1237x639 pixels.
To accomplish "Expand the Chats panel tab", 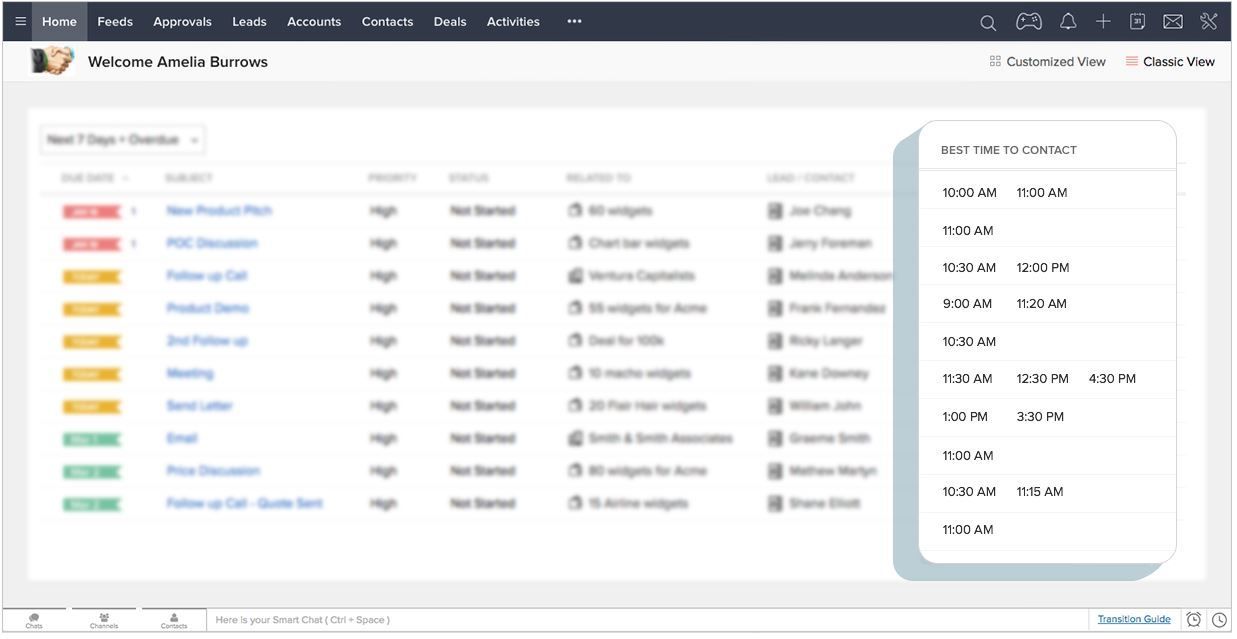I will (33, 621).
